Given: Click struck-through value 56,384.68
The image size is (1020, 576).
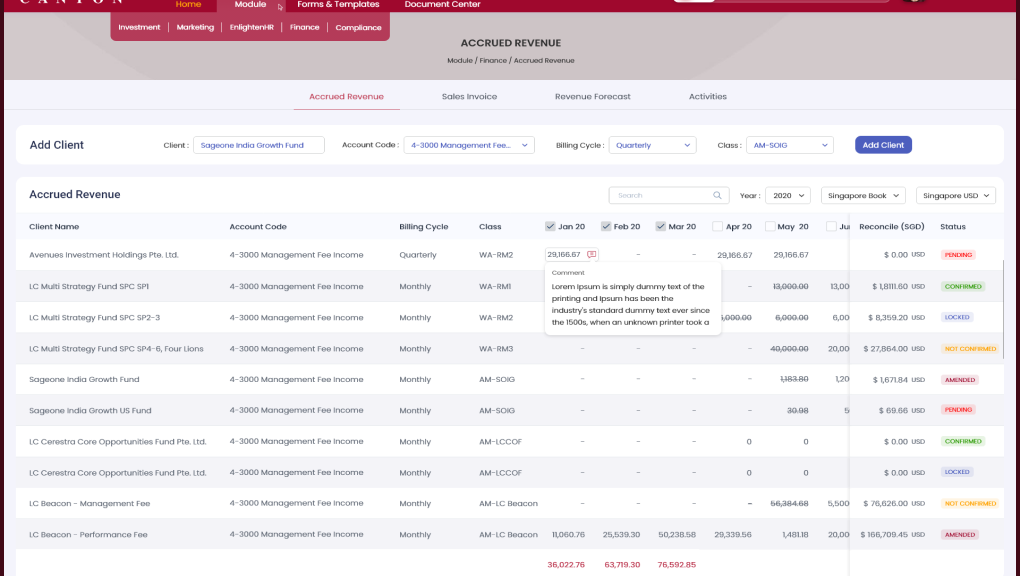Looking at the screenshot, I should (789, 503).
